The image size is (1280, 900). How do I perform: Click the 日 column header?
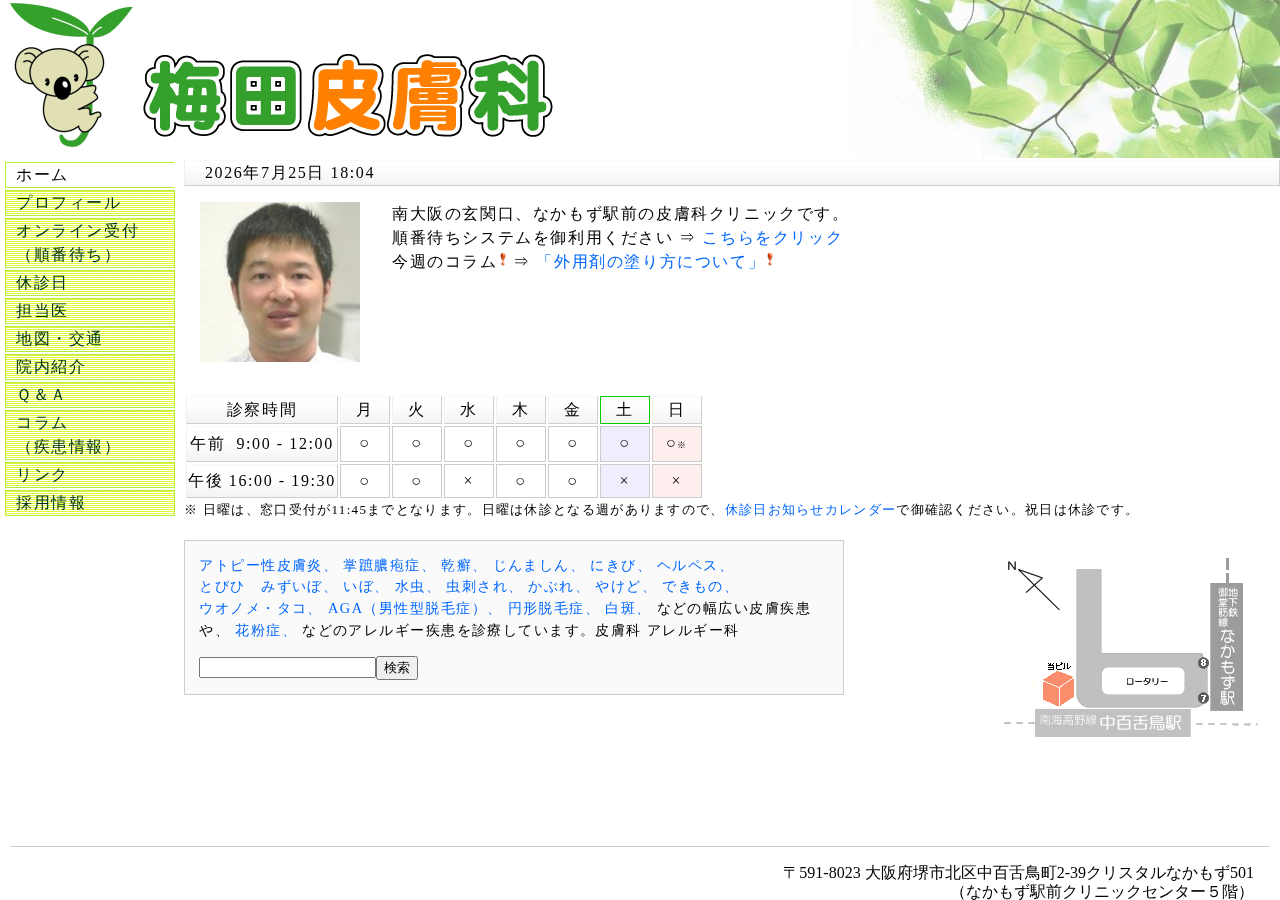coord(677,410)
